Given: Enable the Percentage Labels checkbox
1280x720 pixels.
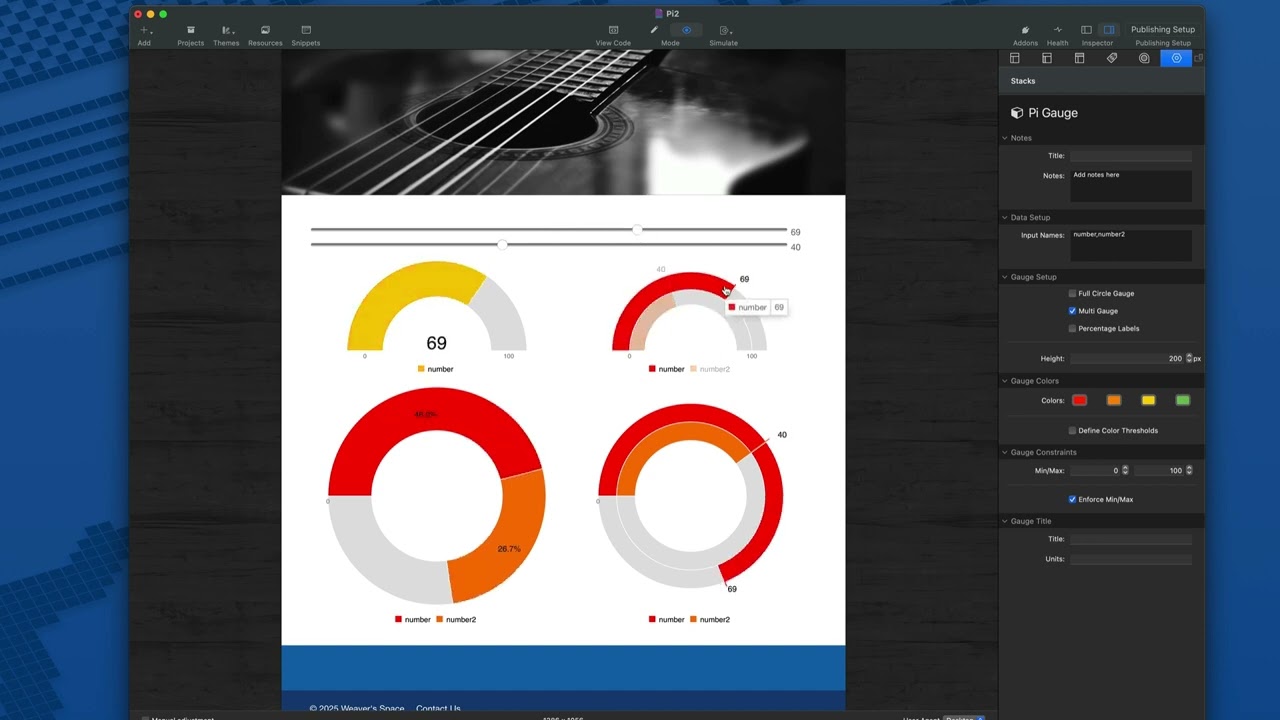Looking at the screenshot, I should pyautogui.click(x=1072, y=328).
